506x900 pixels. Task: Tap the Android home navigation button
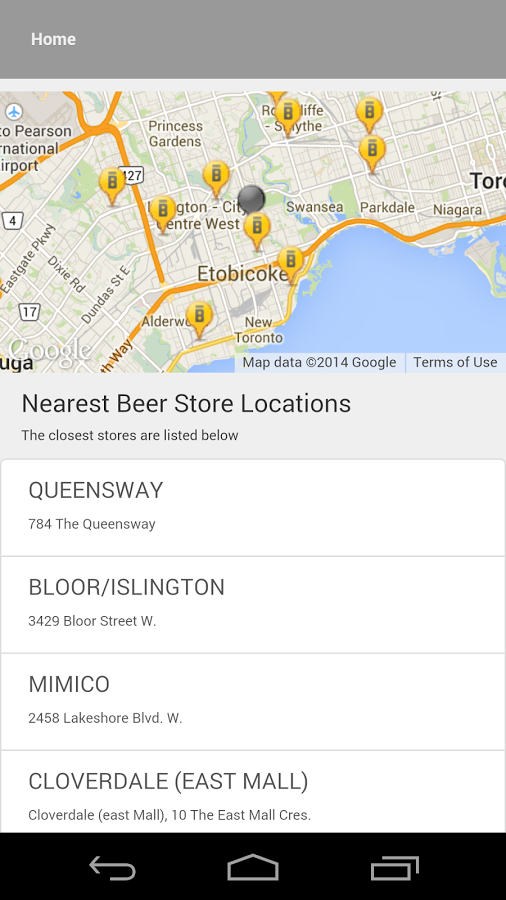coord(253,867)
